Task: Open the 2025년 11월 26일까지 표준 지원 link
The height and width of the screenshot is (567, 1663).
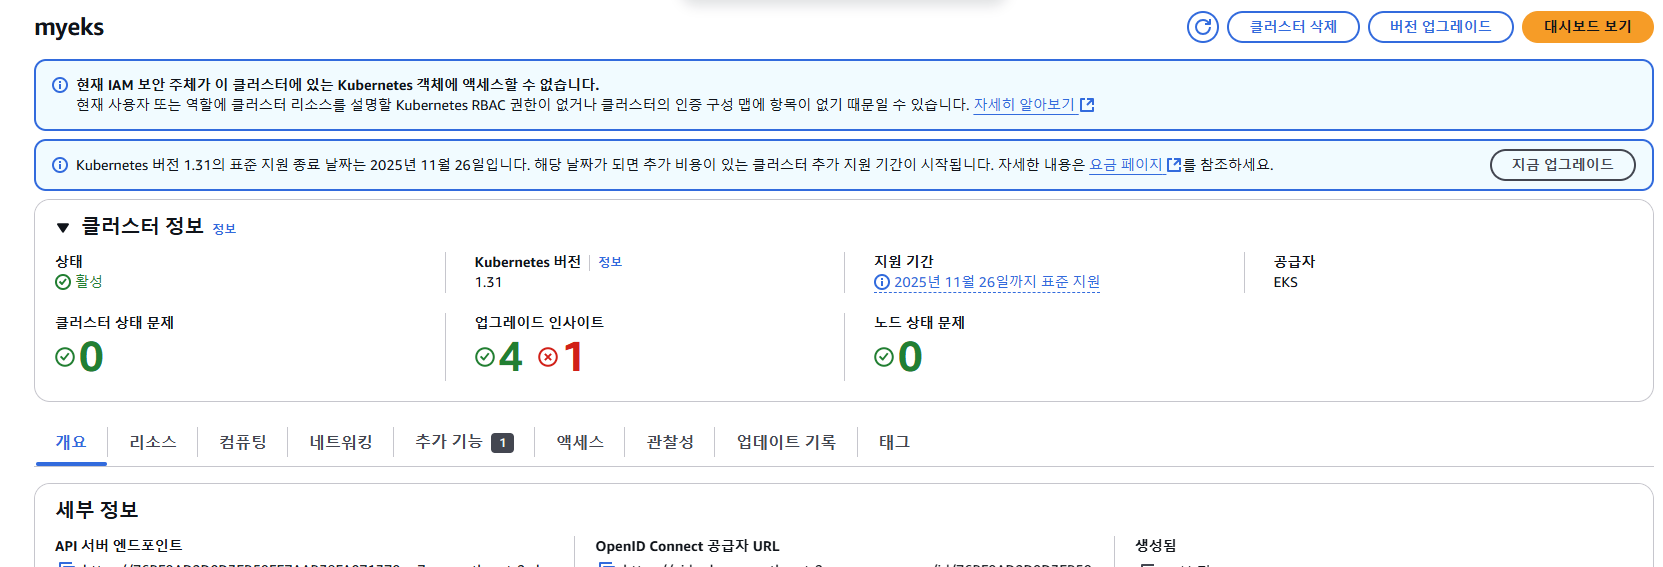Action: (997, 282)
